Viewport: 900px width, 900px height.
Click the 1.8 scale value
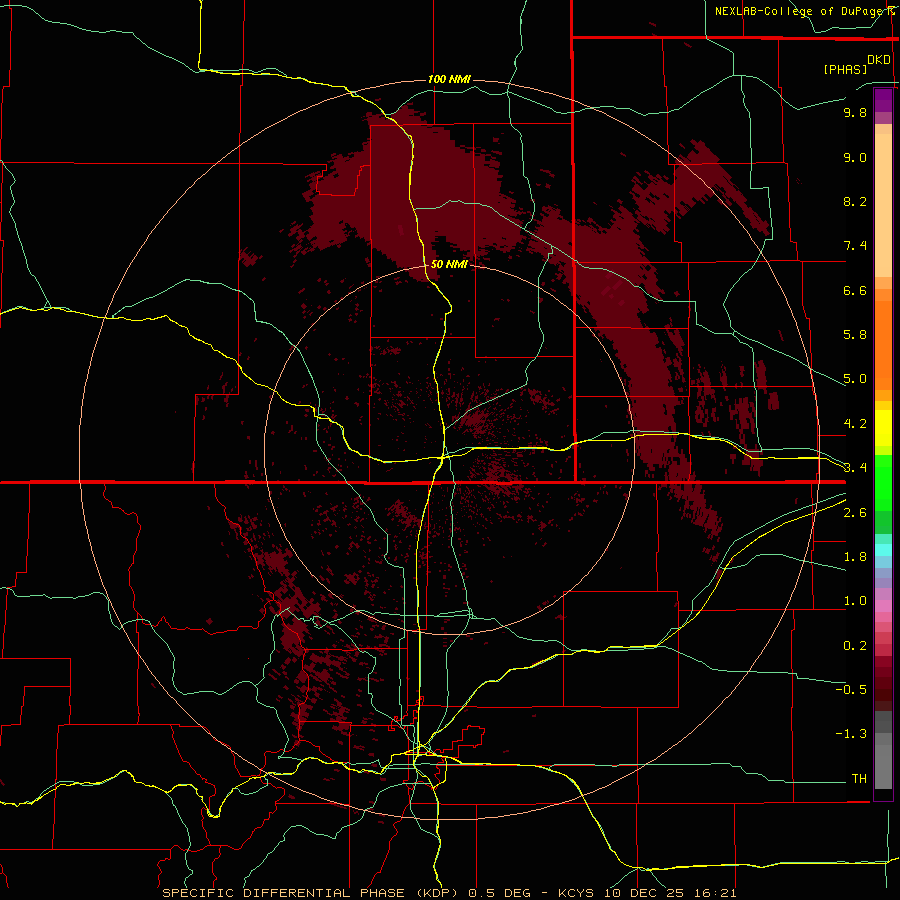click(855, 557)
